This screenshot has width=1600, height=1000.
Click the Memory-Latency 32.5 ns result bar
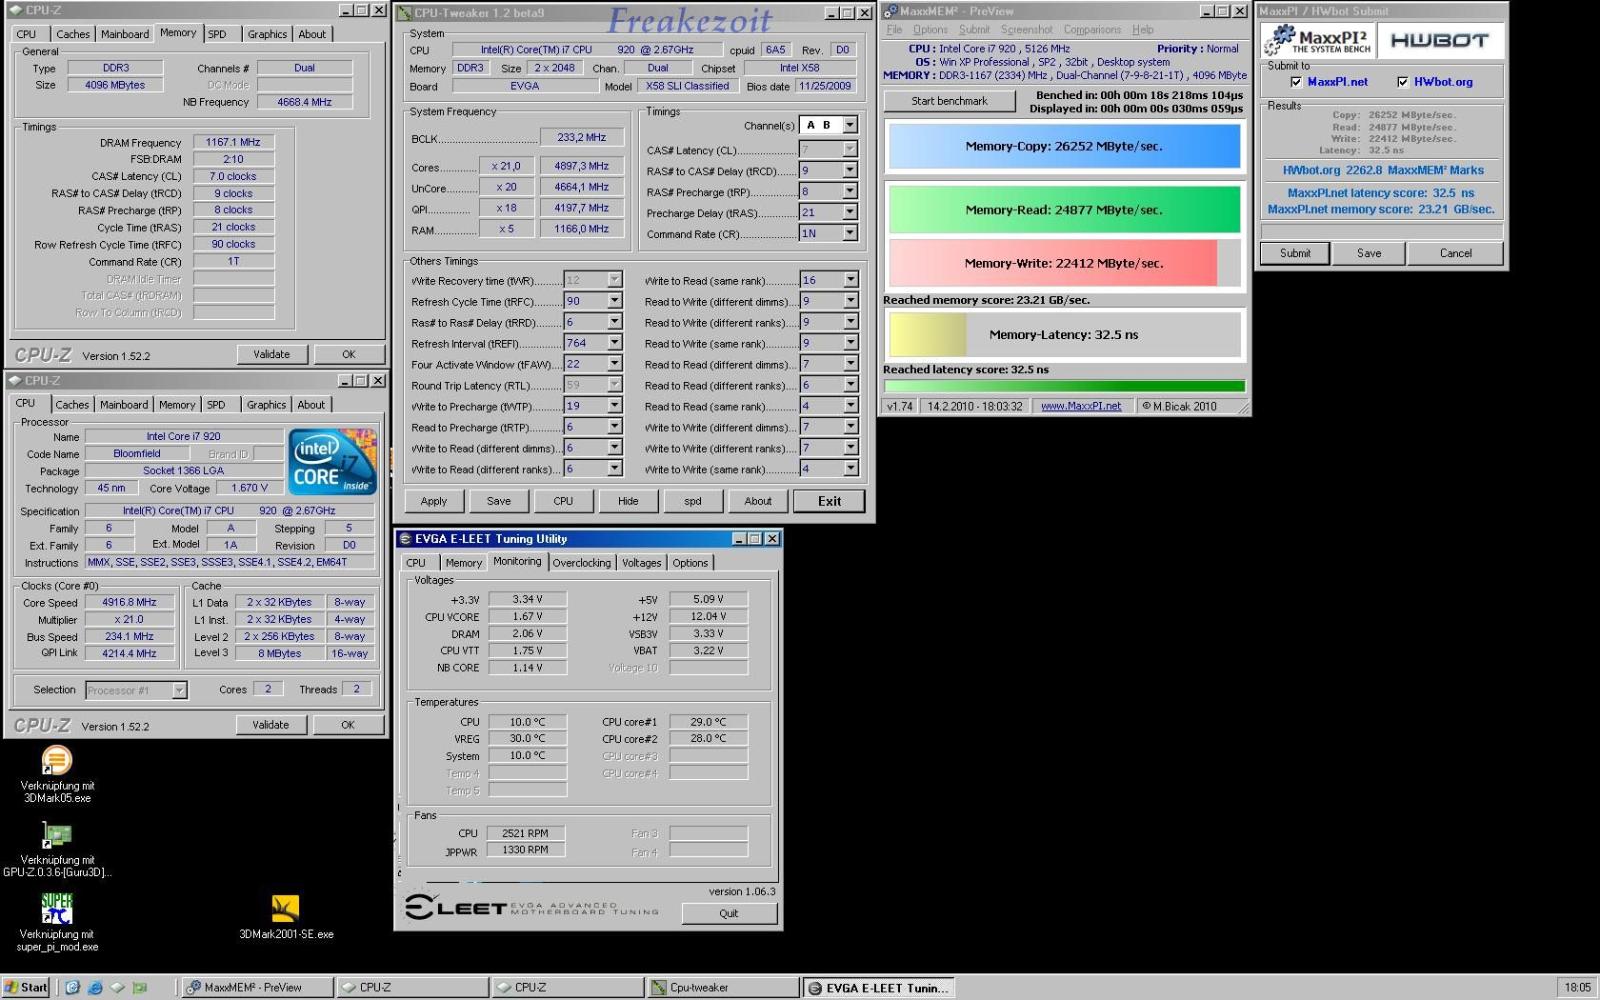[1064, 335]
